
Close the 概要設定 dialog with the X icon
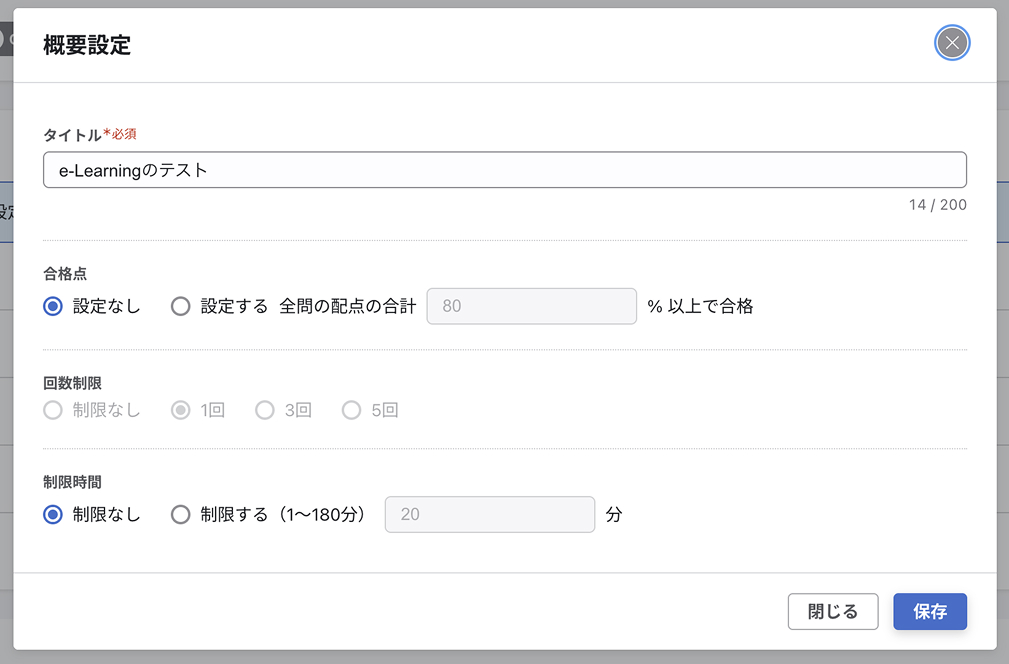click(x=951, y=42)
